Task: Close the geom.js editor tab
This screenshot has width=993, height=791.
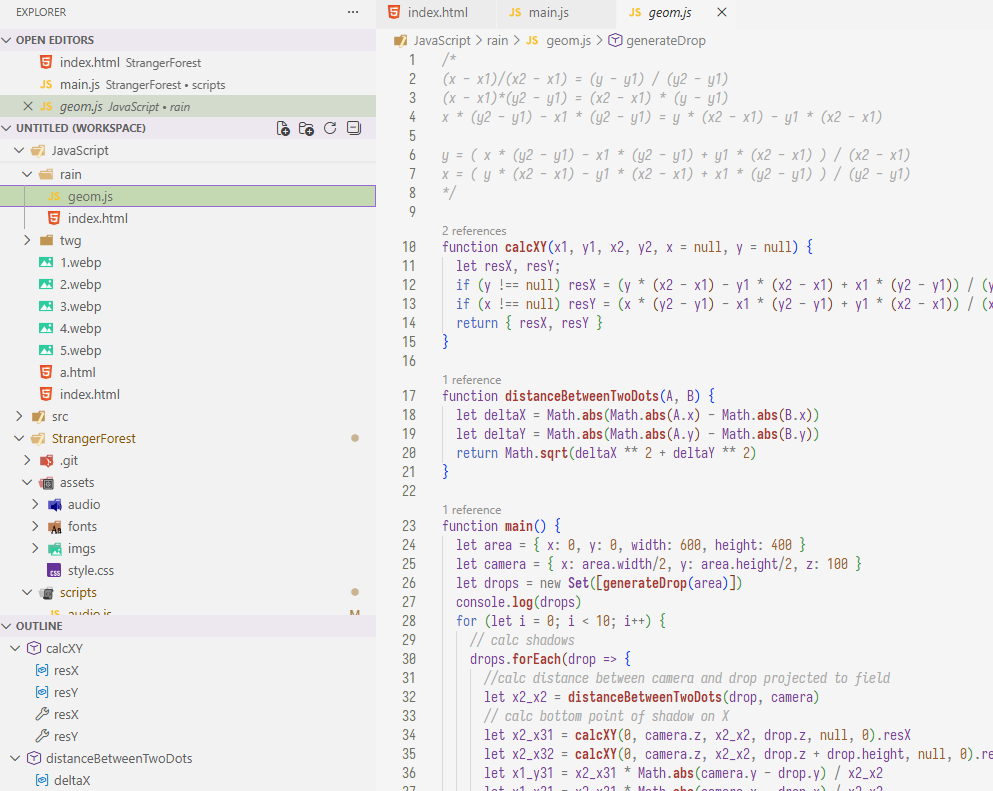Action: (x=721, y=12)
